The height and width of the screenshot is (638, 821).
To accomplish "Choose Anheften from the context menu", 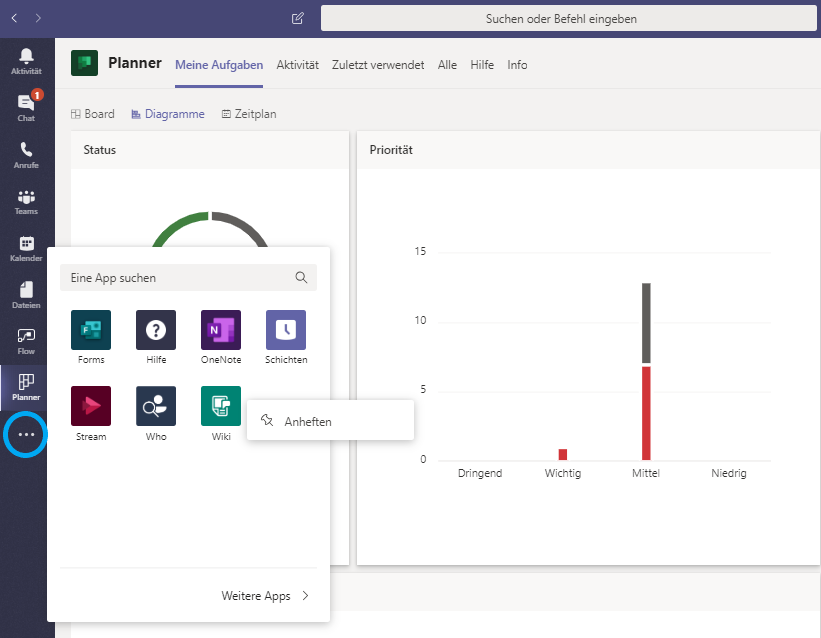I will coord(330,421).
